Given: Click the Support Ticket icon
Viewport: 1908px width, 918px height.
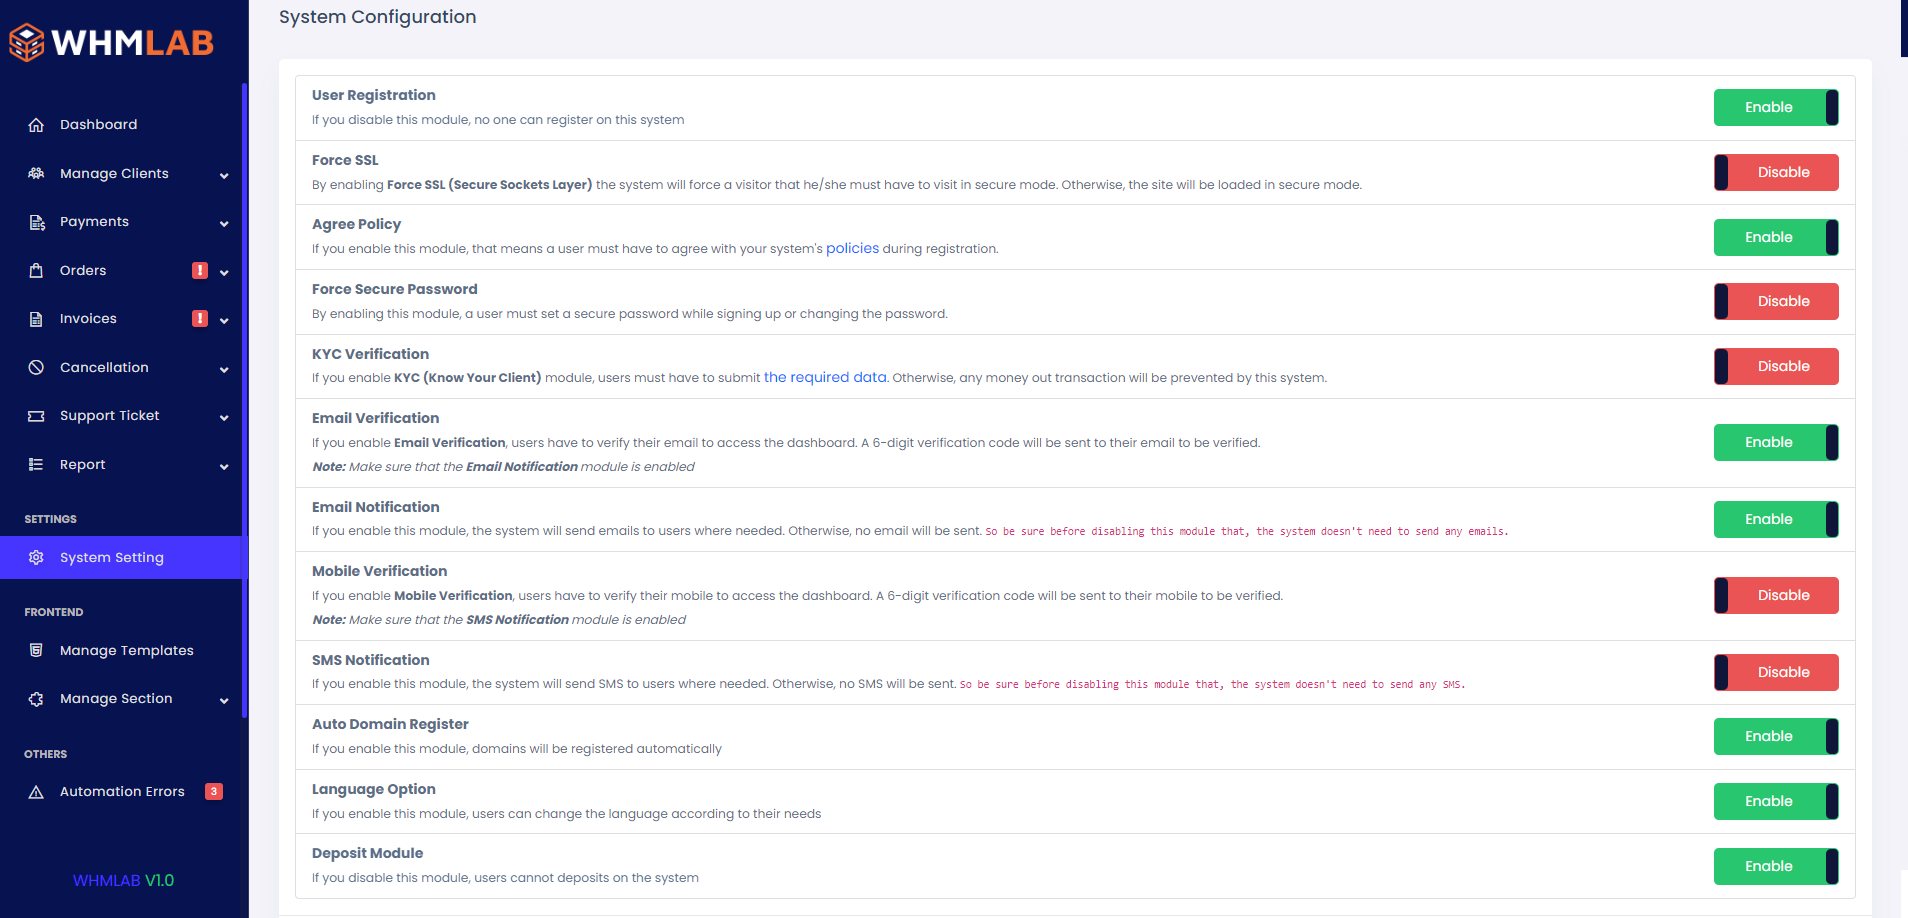Looking at the screenshot, I should click(x=36, y=416).
